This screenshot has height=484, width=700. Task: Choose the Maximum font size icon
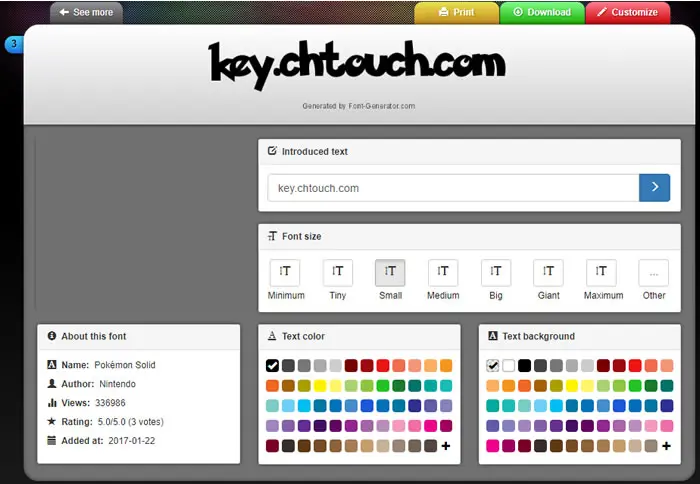(x=601, y=272)
